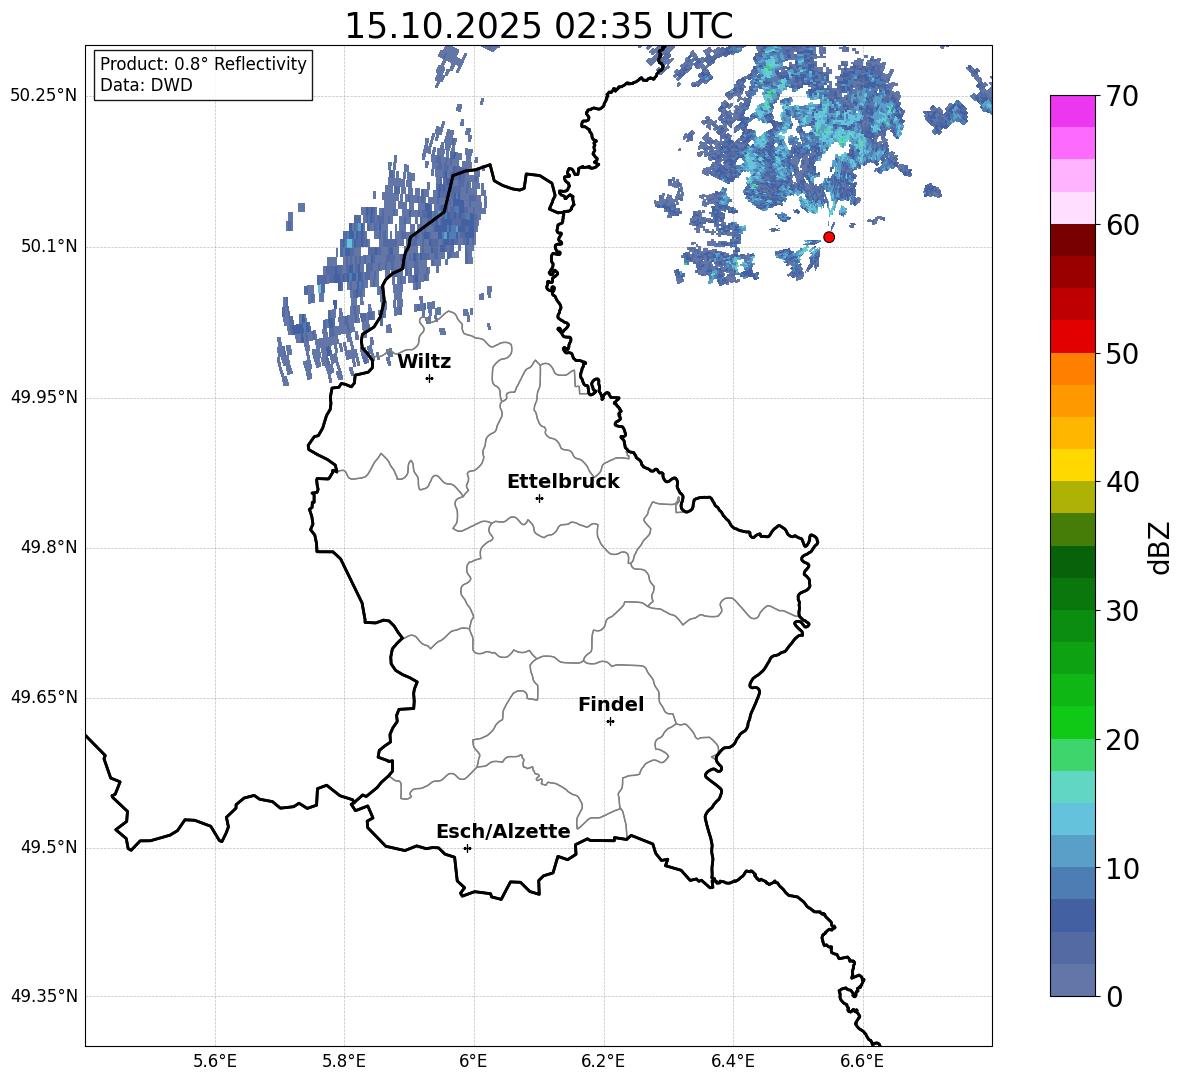Click the colorbar value 50
This screenshot has width=1184, height=1081.
pos(1122,353)
